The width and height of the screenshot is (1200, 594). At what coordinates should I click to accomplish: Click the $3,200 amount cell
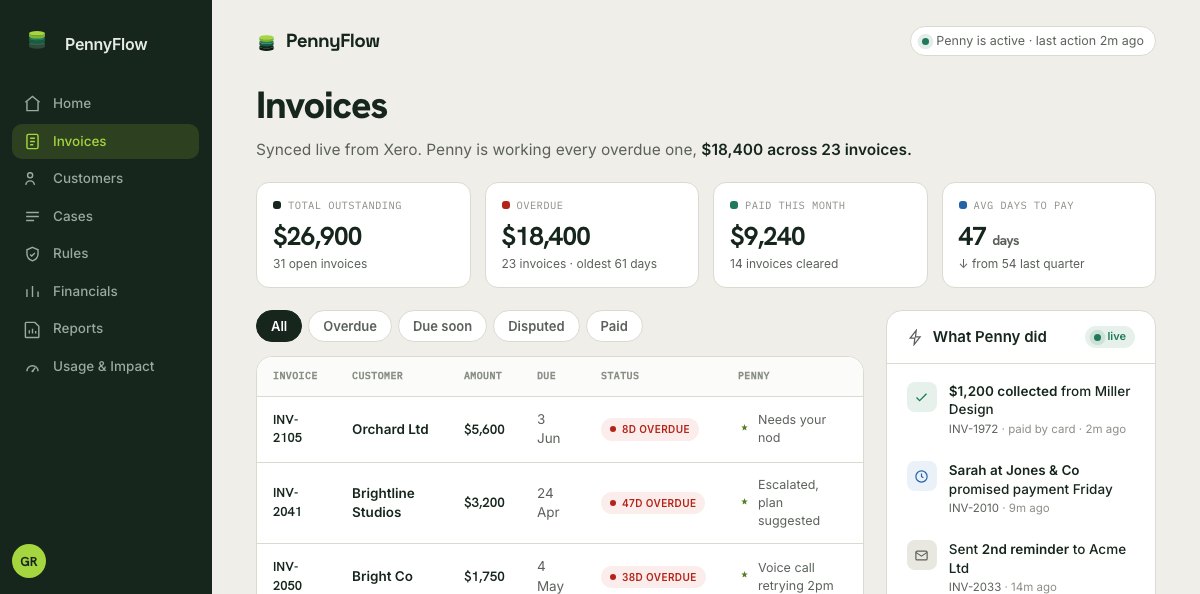click(484, 503)
